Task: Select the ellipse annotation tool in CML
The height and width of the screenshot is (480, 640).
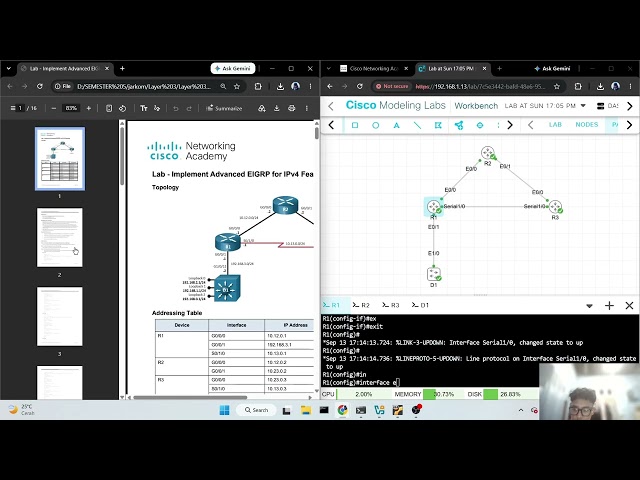Action: (376, 125)
